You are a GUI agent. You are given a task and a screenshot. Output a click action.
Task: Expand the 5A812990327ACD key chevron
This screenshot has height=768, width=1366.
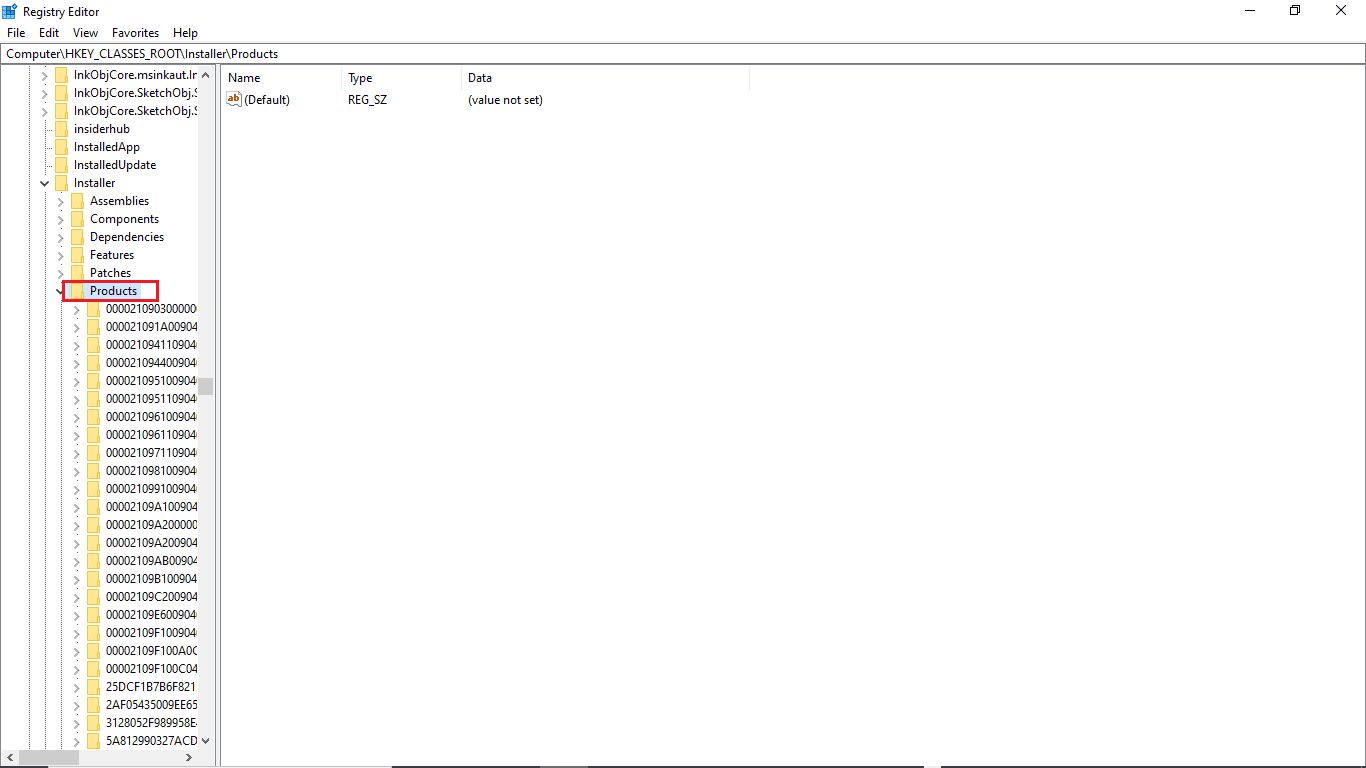pos(76,741)
